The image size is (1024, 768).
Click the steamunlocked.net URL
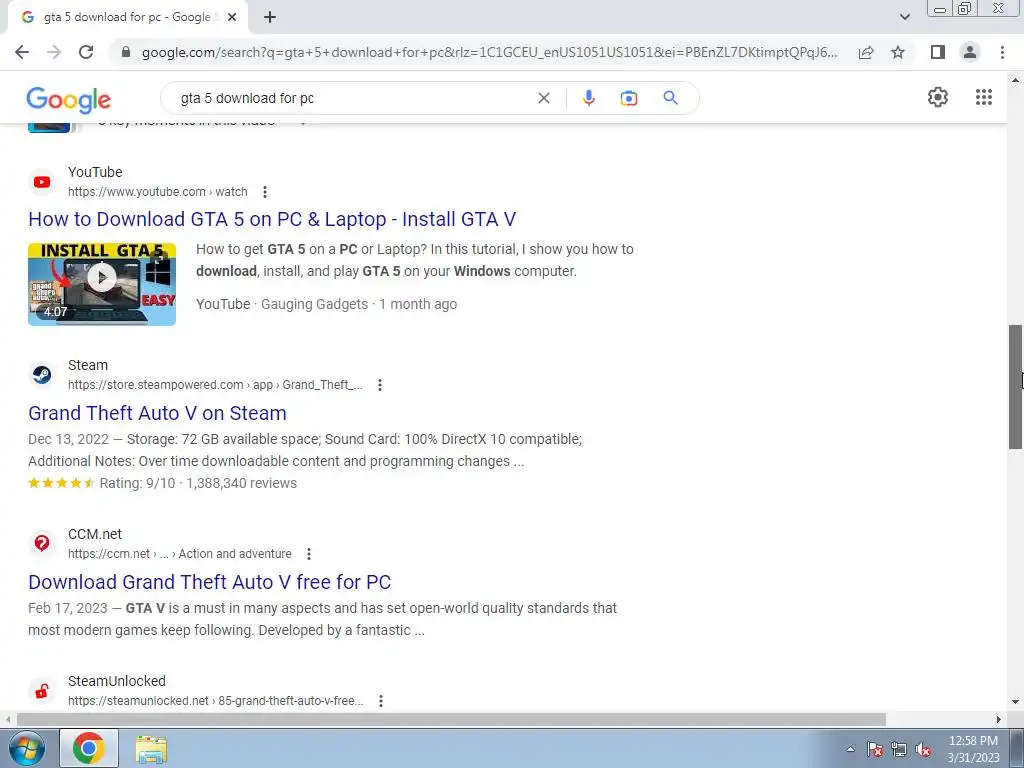point(216,701)
